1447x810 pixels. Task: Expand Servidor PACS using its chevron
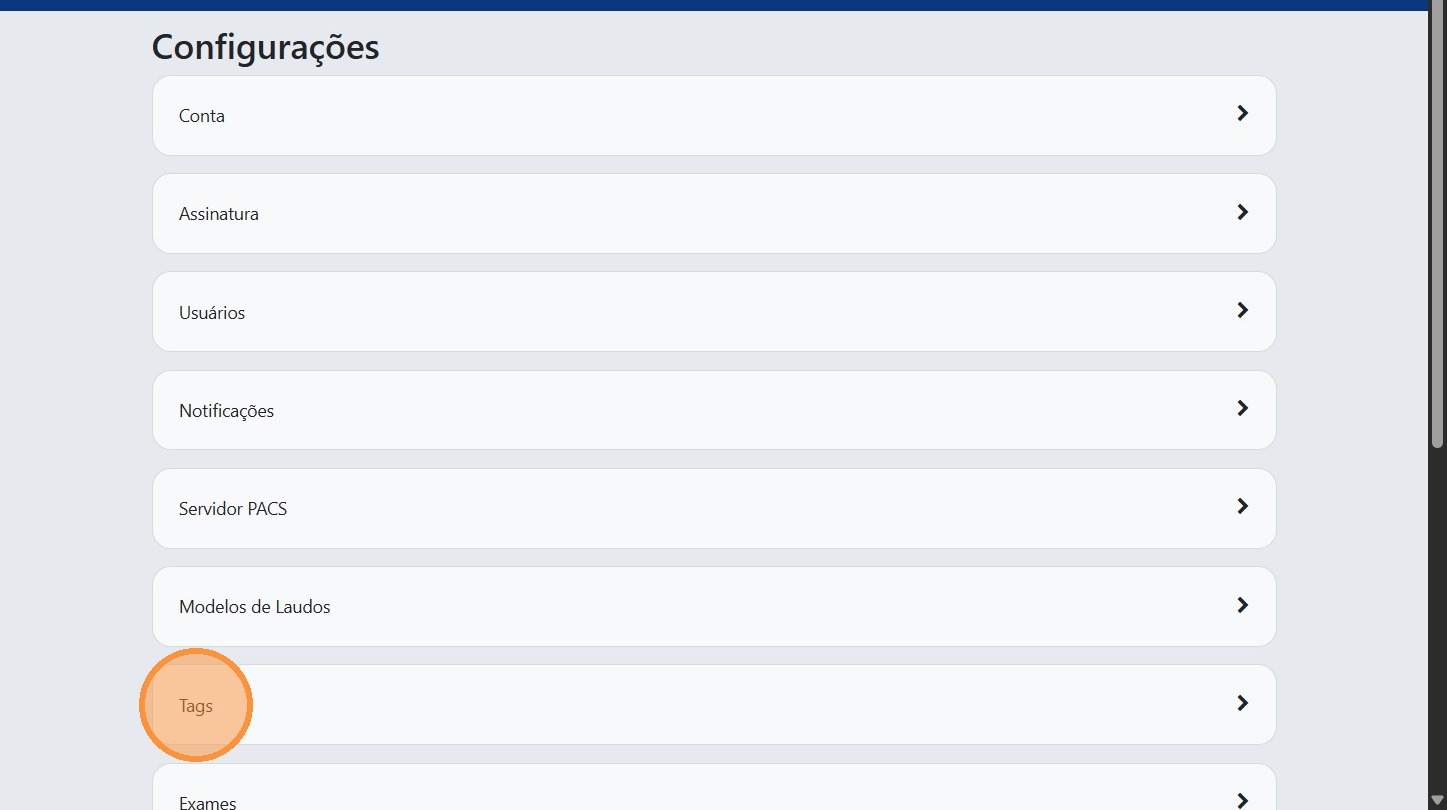tap(1242, 506)
